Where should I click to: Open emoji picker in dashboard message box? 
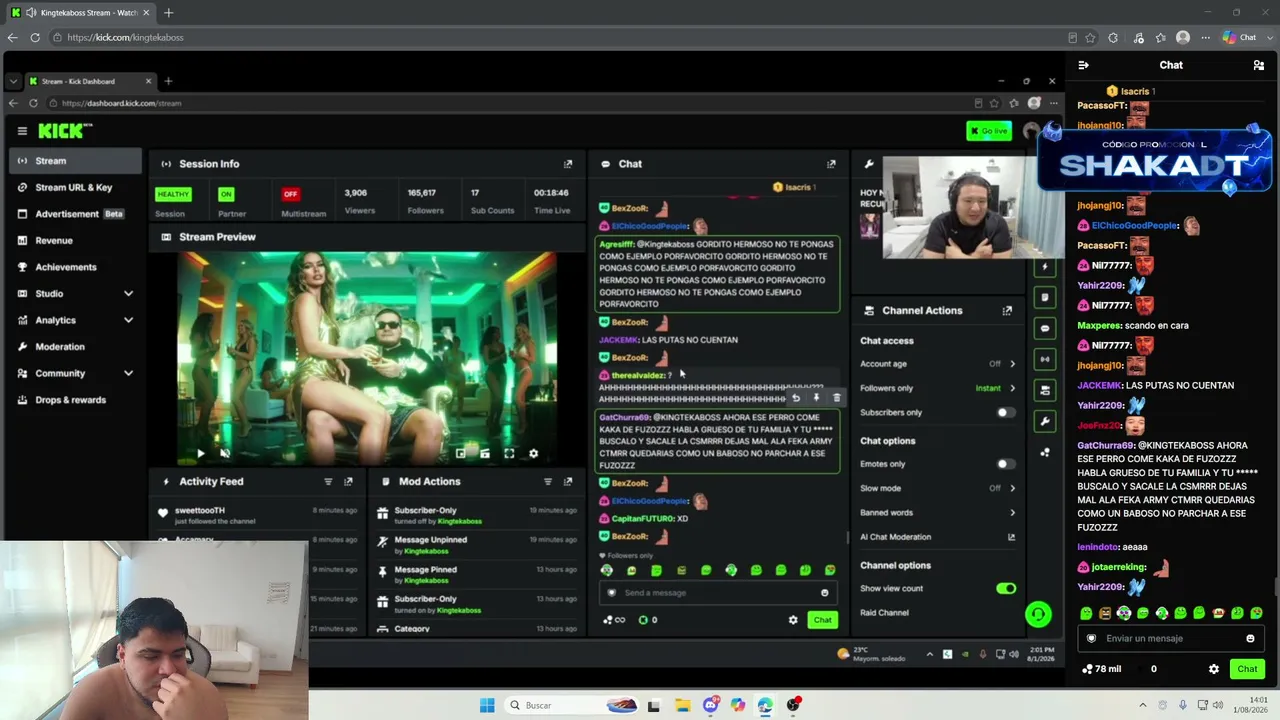pyautogui.click(x=825, y=593)
